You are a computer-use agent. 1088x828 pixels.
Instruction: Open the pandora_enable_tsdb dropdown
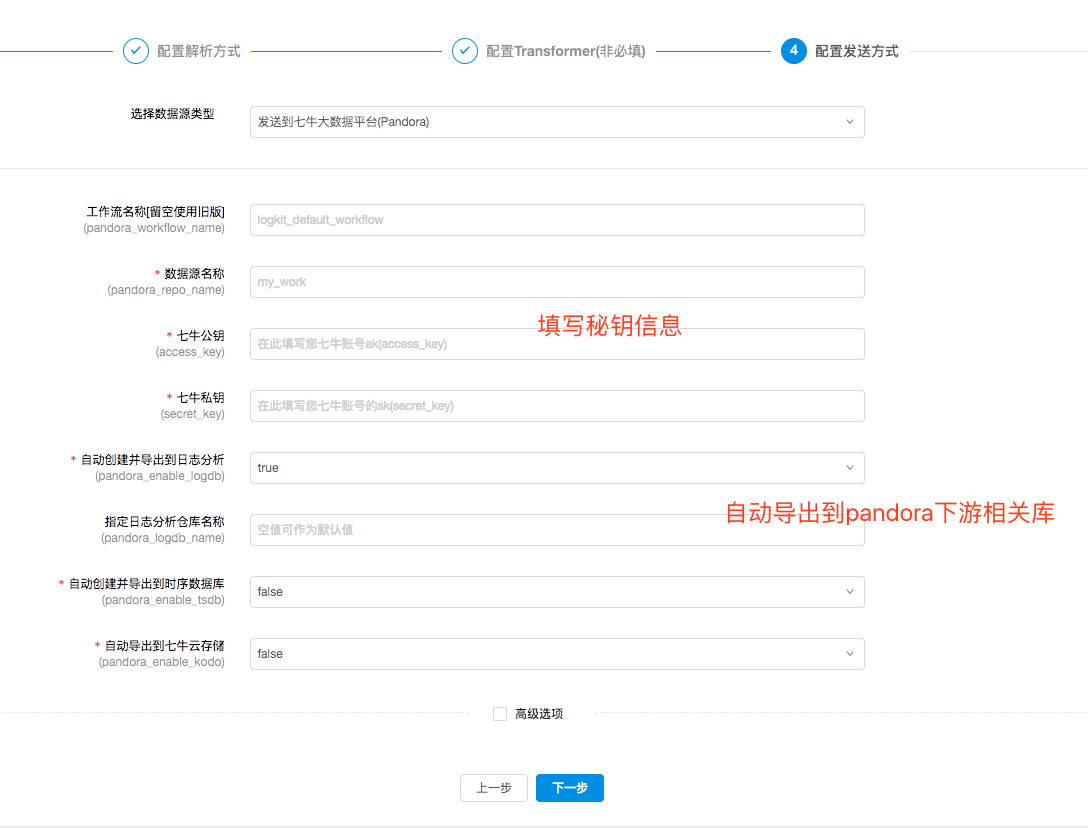click(557, 592)
